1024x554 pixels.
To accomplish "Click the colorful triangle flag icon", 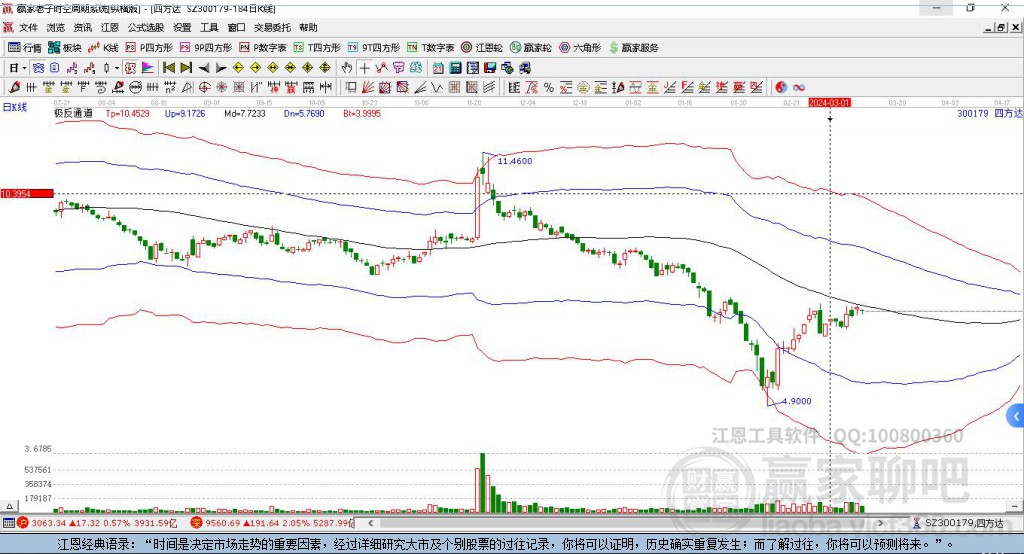I will click(x=148, y=68).
